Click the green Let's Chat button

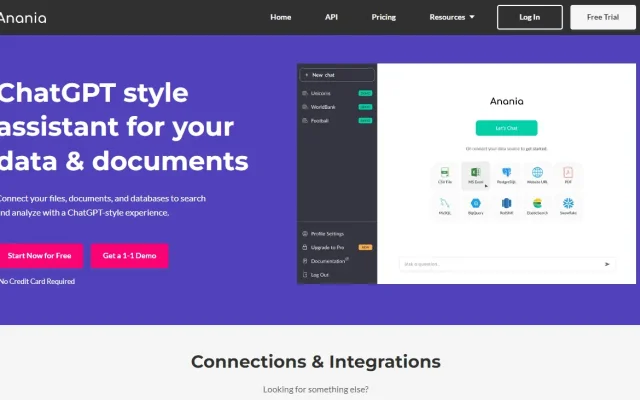pos(507,128)
